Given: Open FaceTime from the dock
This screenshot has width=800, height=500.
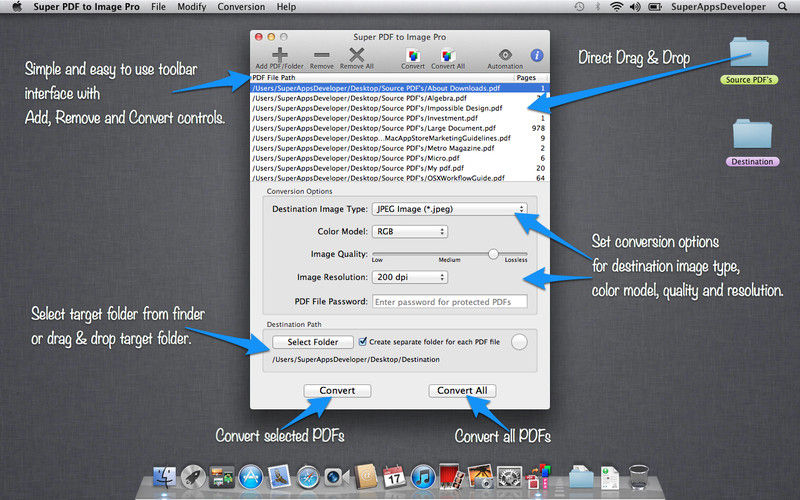Looking at the screenshot, I should (337, 478).
